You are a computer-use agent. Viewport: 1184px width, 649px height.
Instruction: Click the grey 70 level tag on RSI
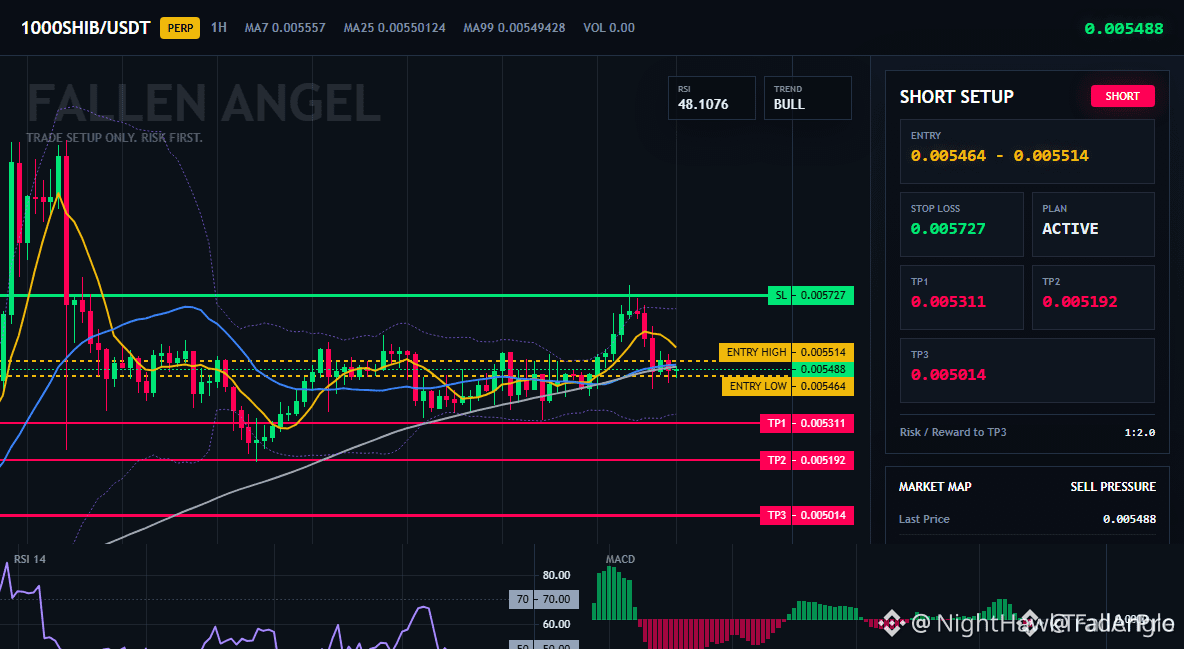point(544,599)
